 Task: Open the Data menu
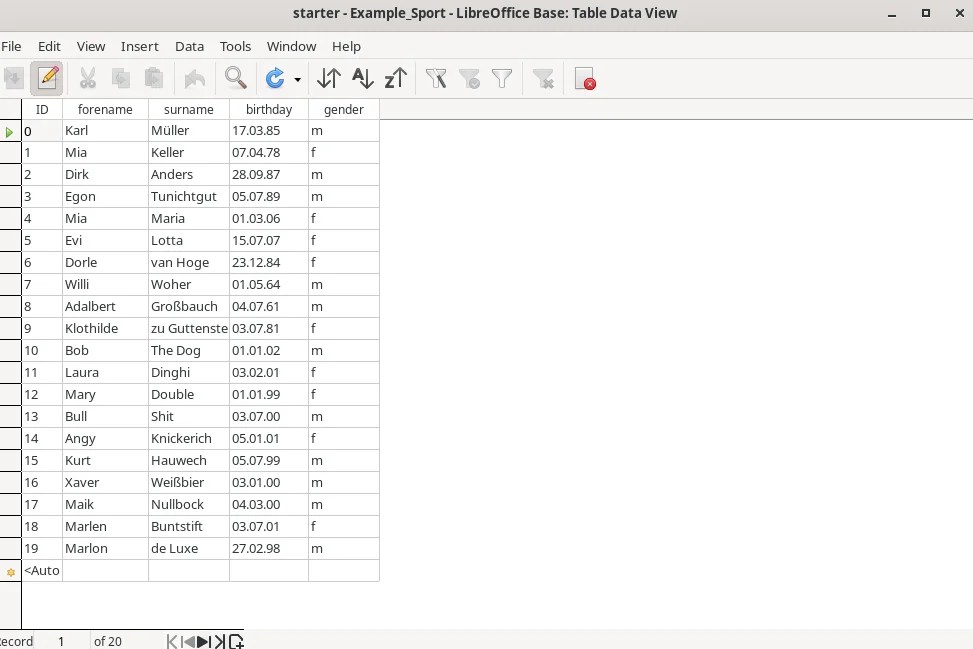coord(189,46)
